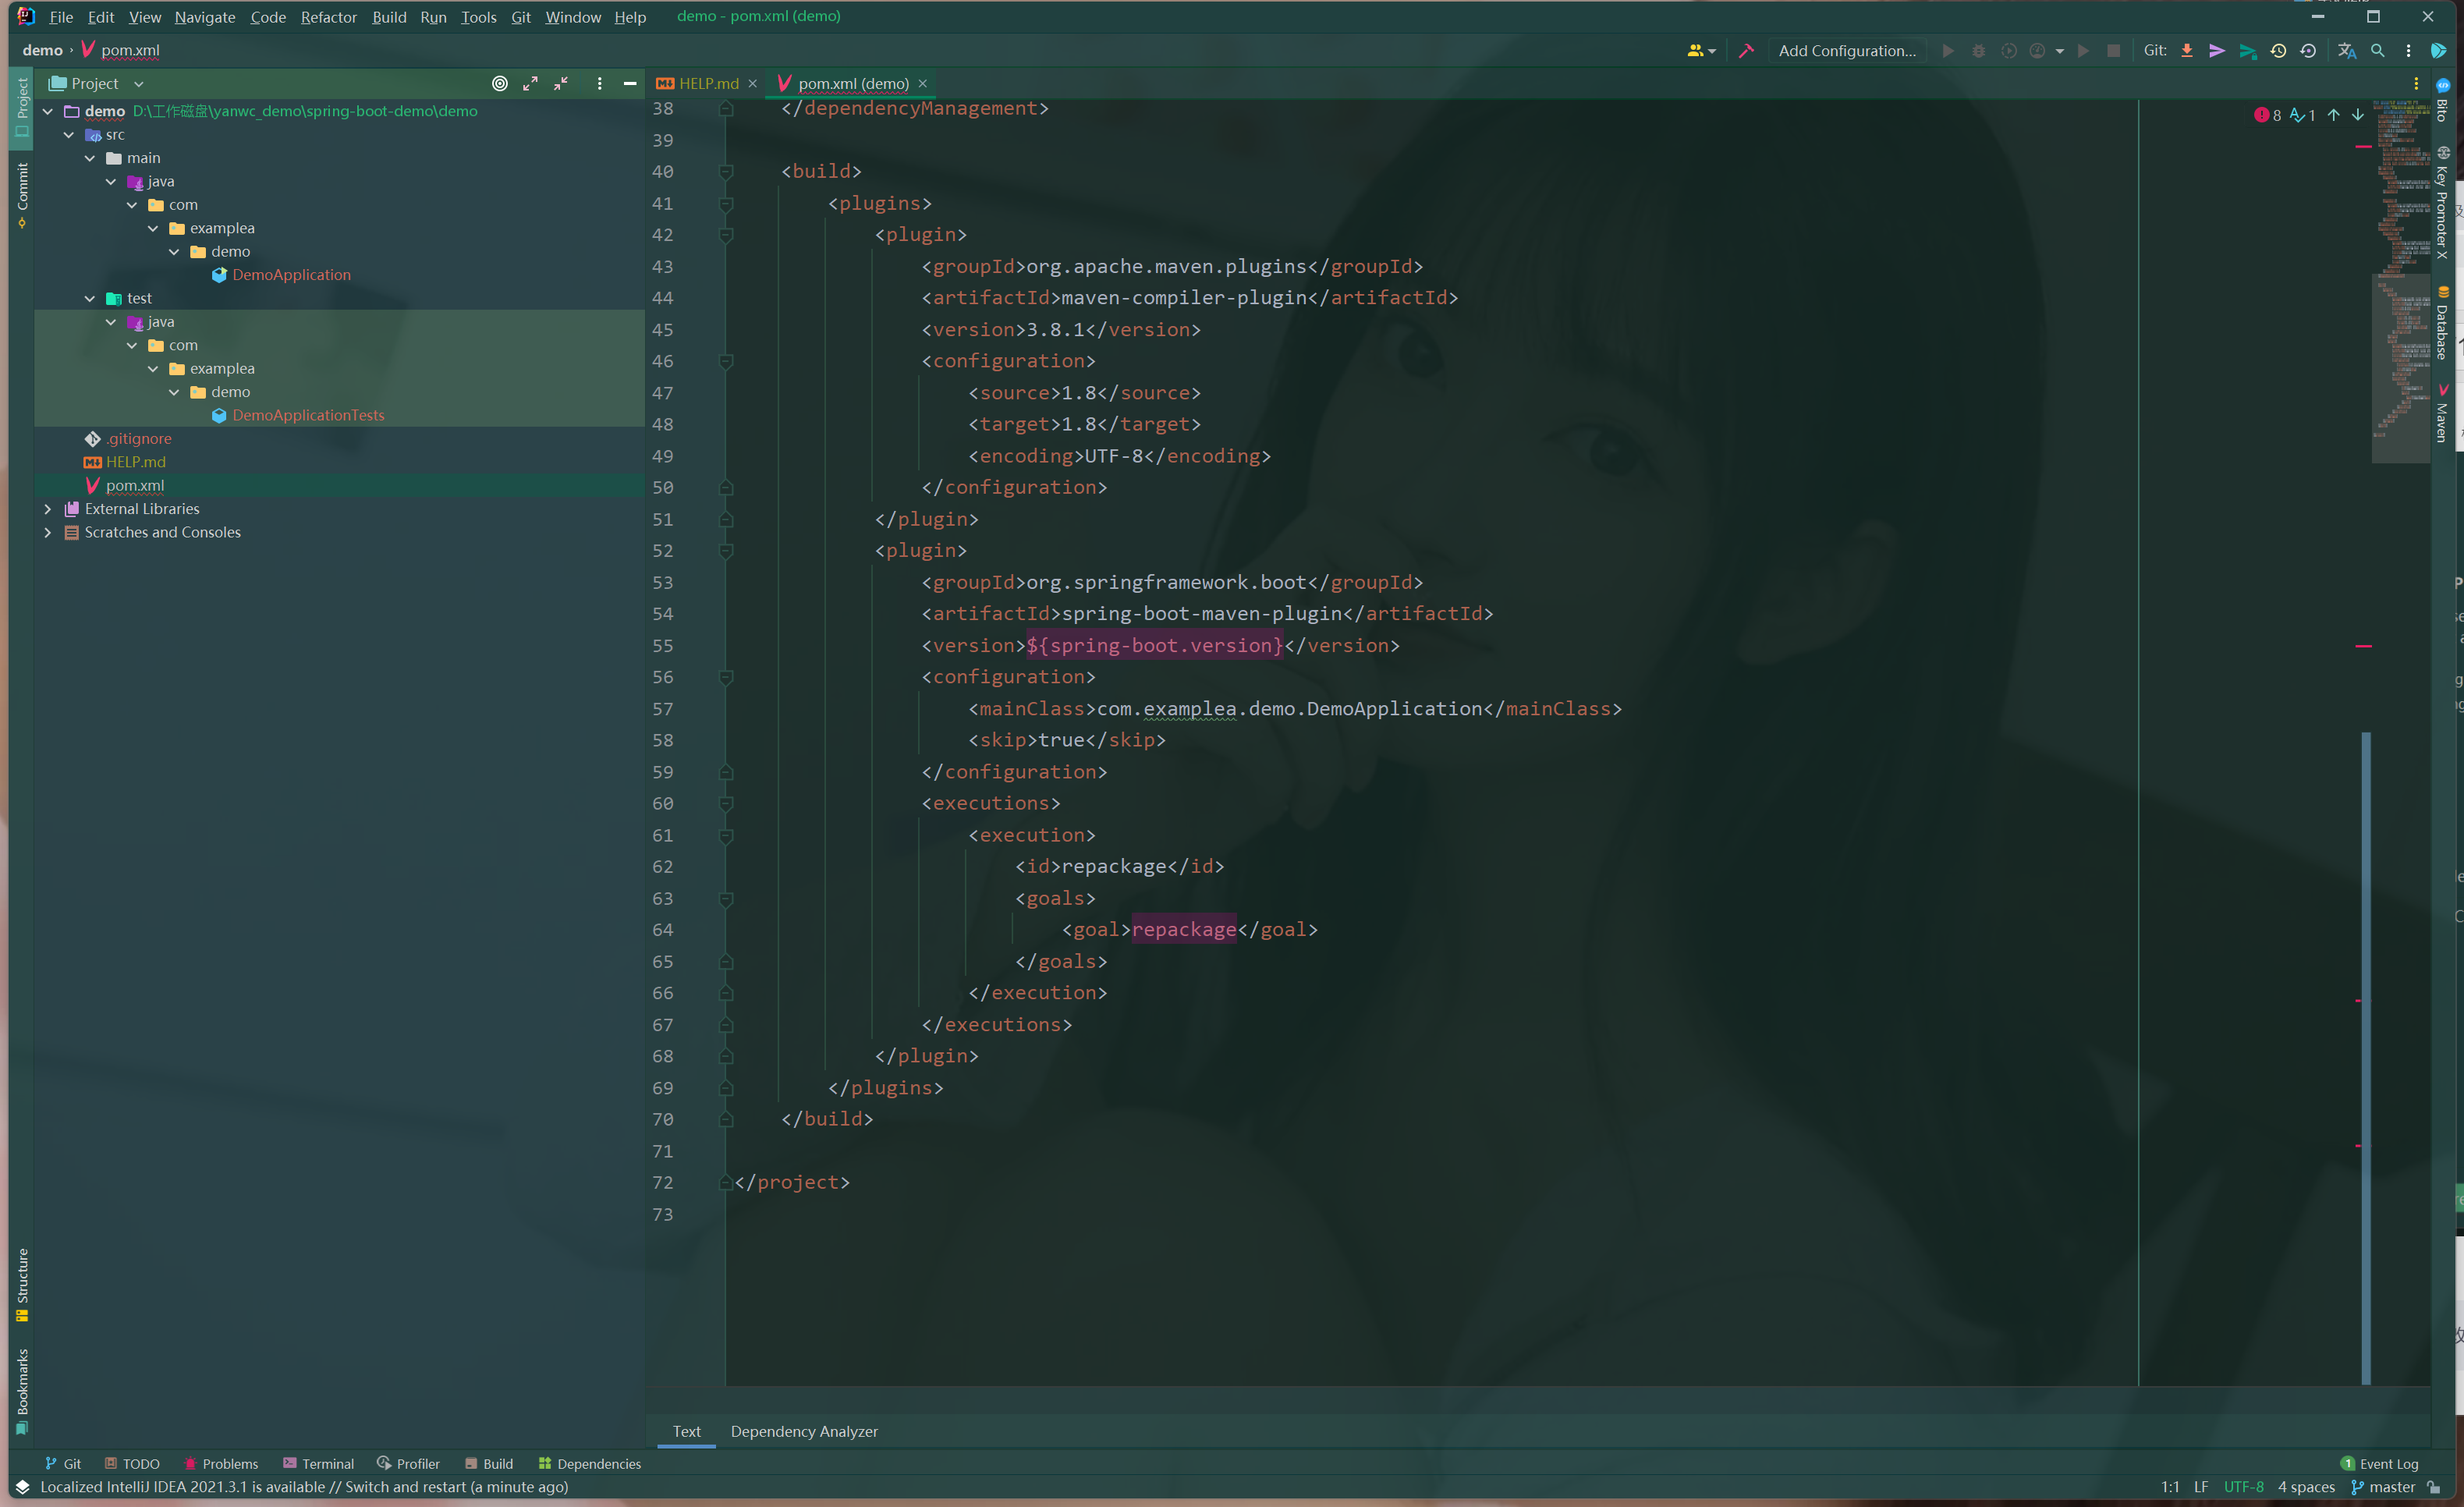
Task: Click the Search Everywhere magnifier icon
Action: [x=2378, y=51]
